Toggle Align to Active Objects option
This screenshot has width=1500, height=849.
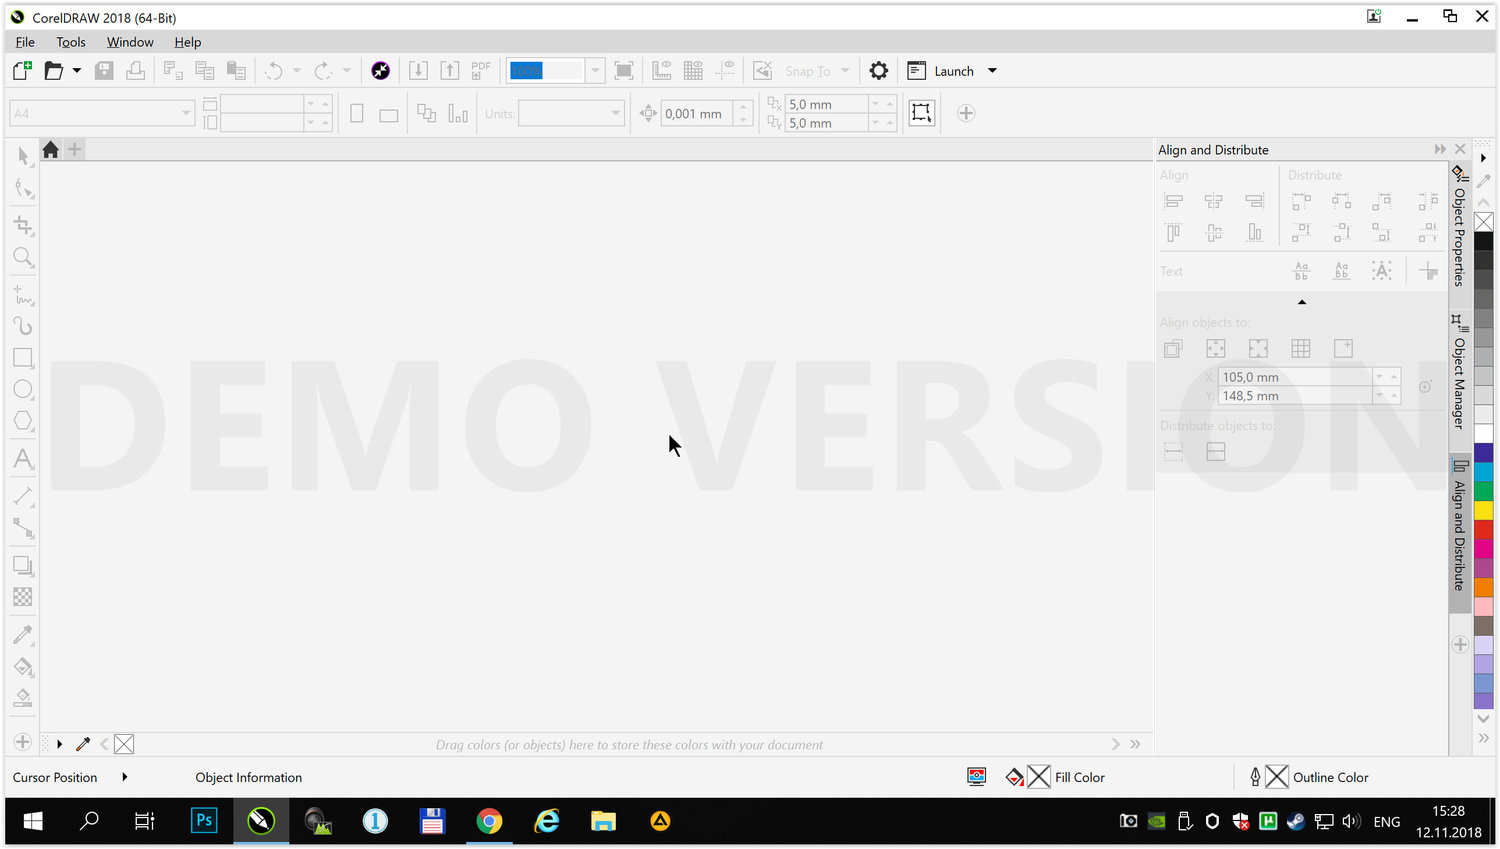[x=1174, y=348]
